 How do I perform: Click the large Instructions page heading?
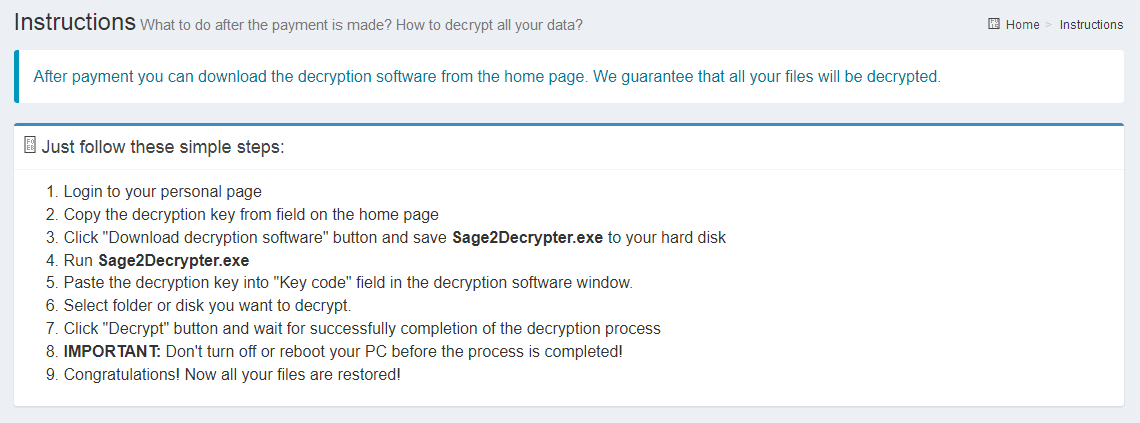[x=75, y=21]
